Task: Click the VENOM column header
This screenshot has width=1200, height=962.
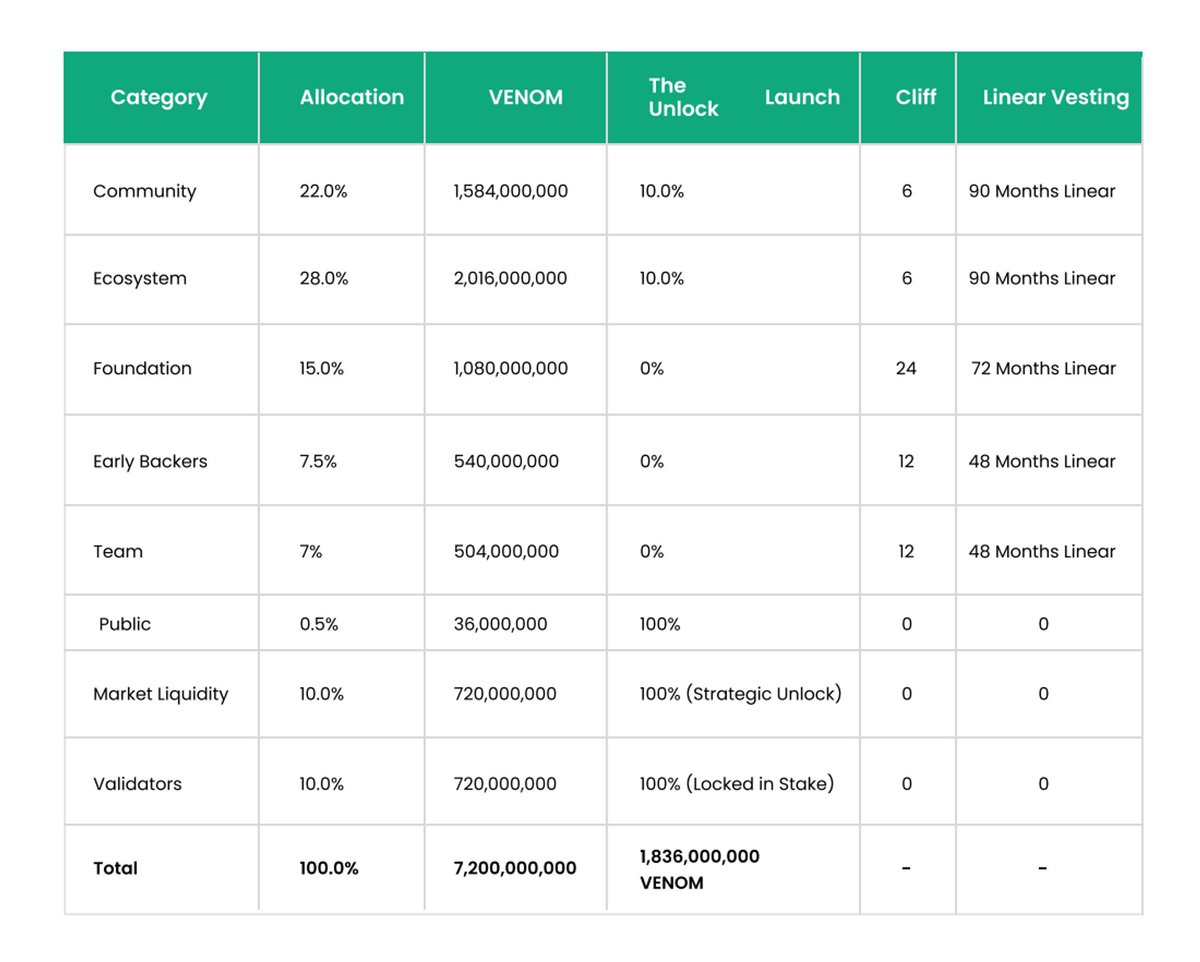Action: point(526,97)
